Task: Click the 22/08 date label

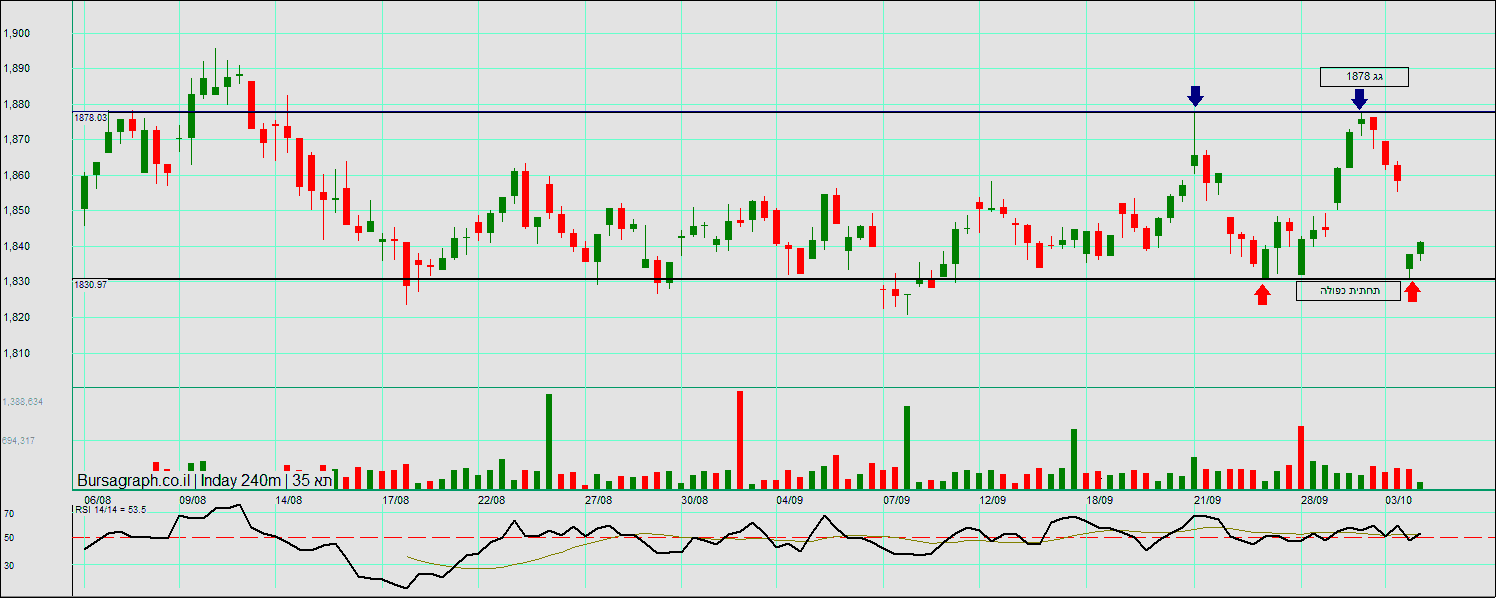Action: coord(492,499)
